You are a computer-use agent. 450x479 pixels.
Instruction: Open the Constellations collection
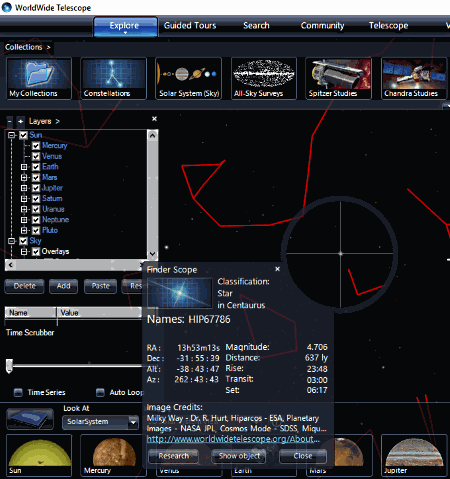tap(113, 79)
